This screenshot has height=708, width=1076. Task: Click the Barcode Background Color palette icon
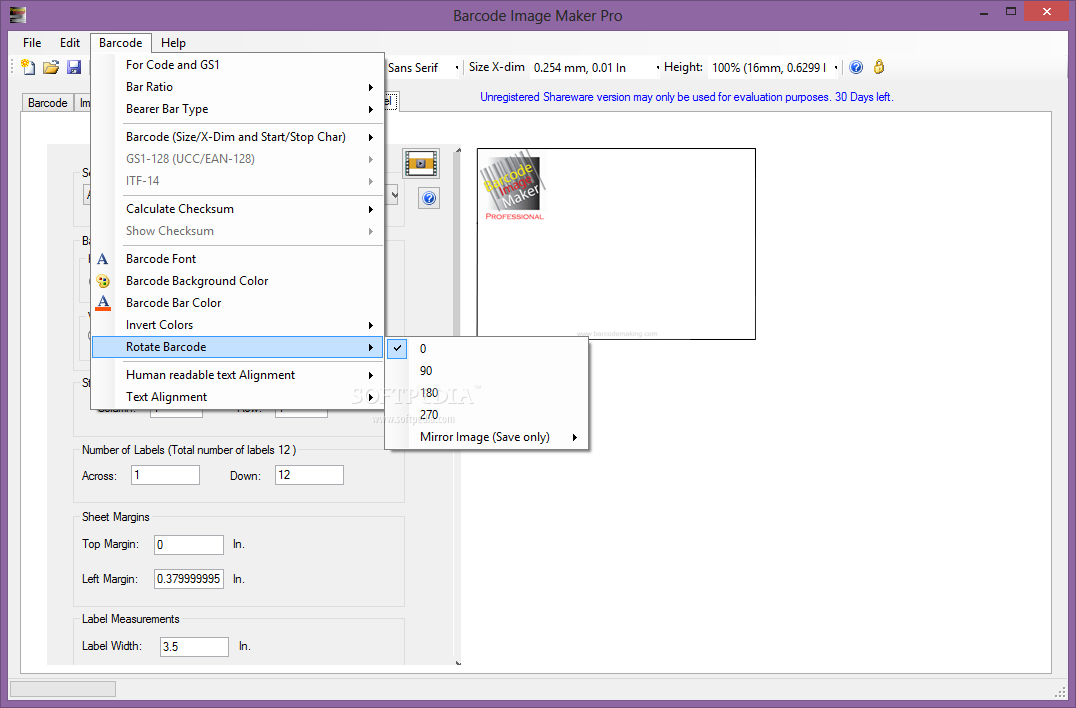click(102, 281)
